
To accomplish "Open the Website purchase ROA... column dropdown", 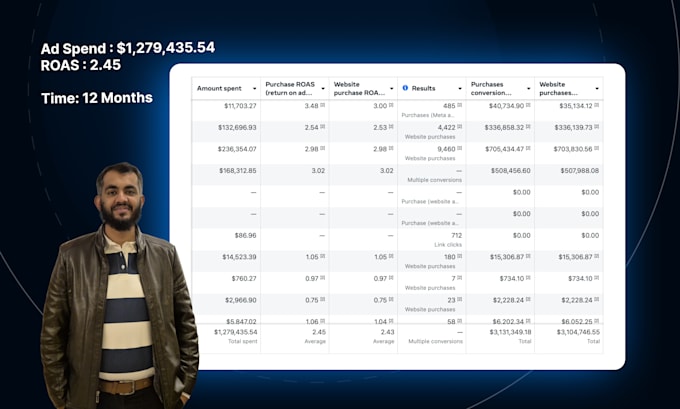I will click(x=392, y=88).
